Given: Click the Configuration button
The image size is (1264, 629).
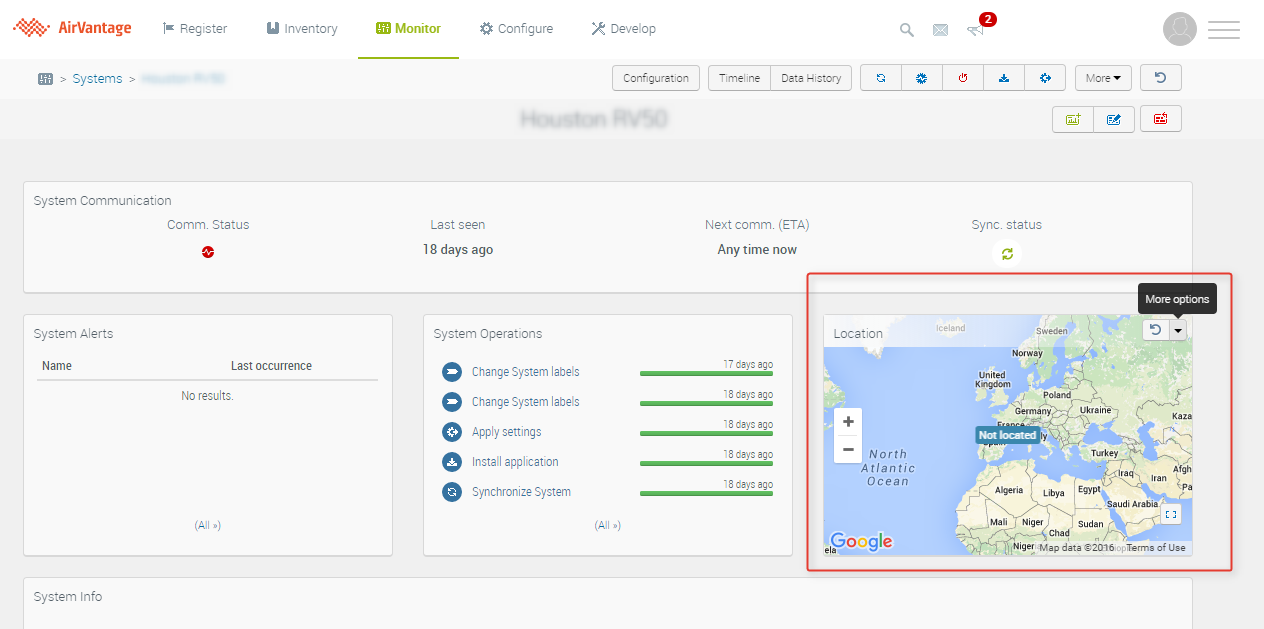Looking at the screenshot, I should [x=655, y=78].
